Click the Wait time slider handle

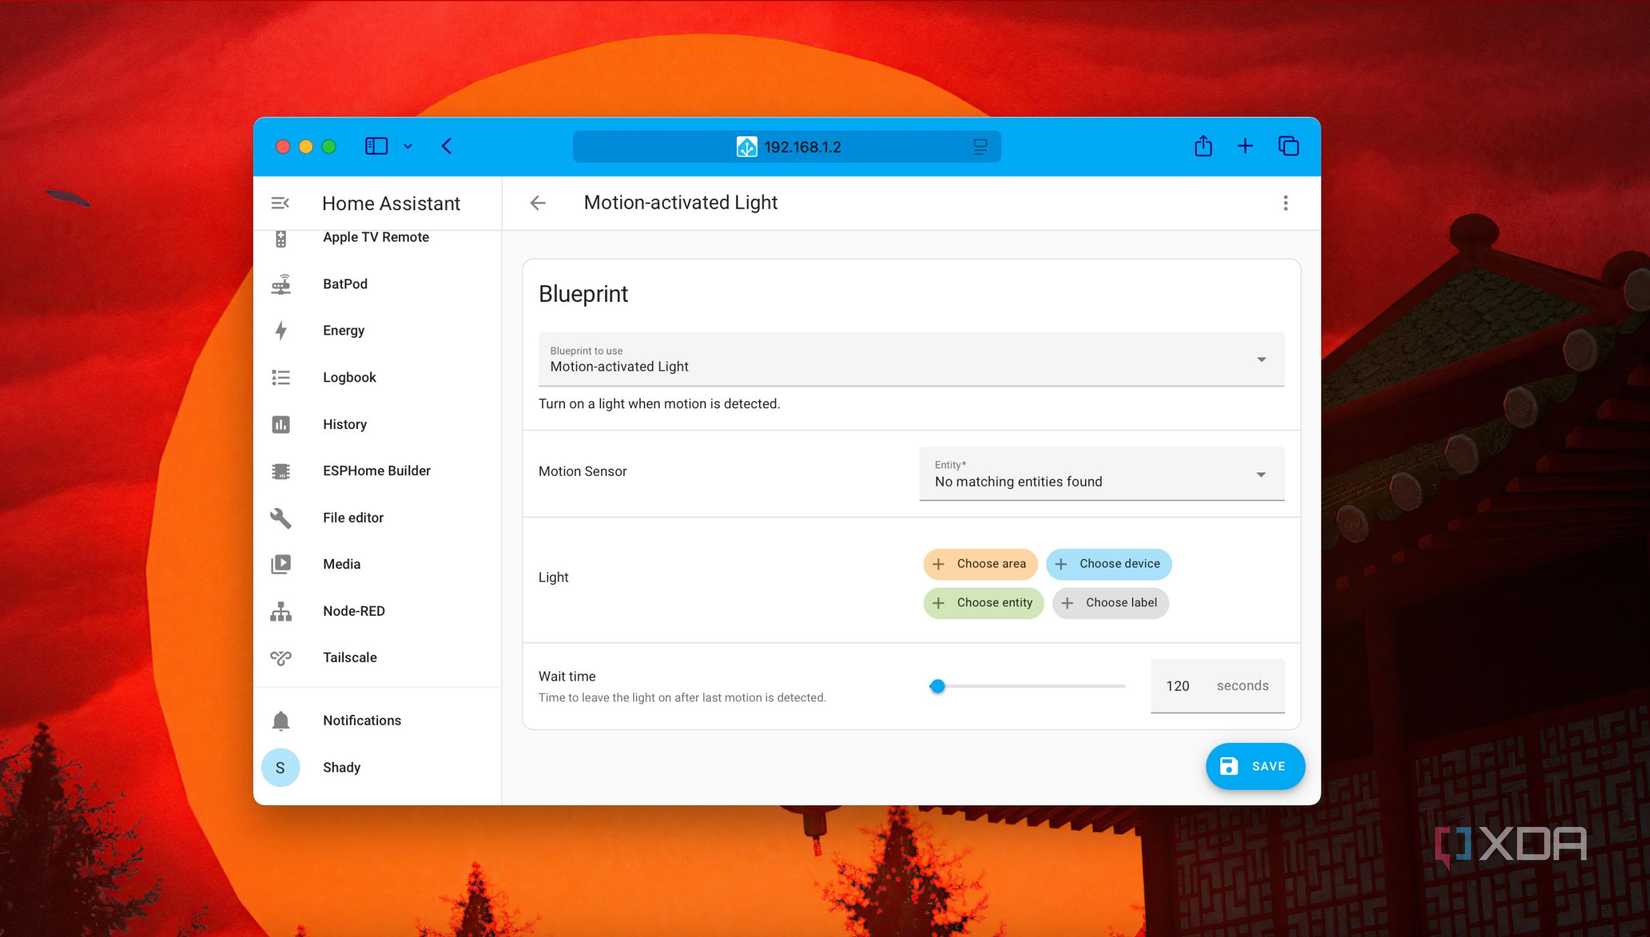click(x=937, y=686)
